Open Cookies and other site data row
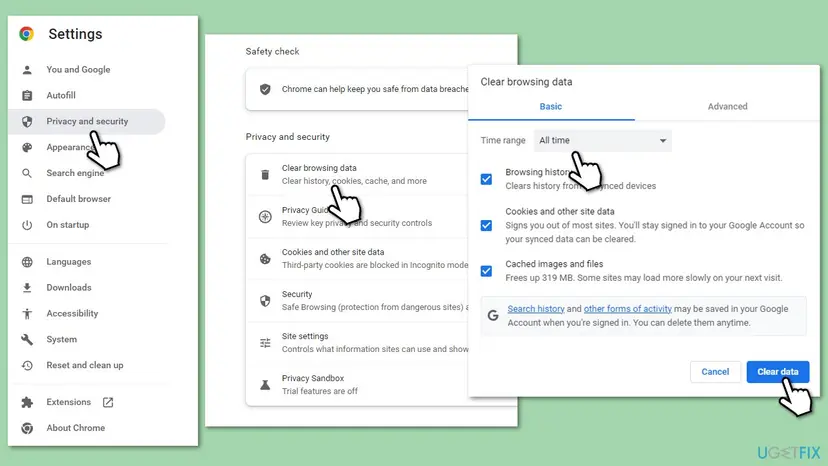This screenshot has width=828, height=466. coord(357,259)
